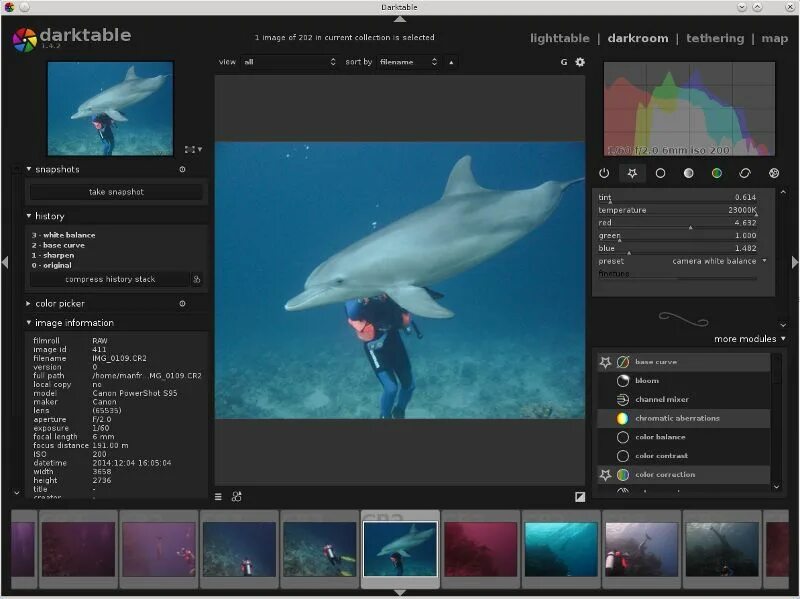Select white balance history item
800x599 pixels.
(x=64, y=235)
